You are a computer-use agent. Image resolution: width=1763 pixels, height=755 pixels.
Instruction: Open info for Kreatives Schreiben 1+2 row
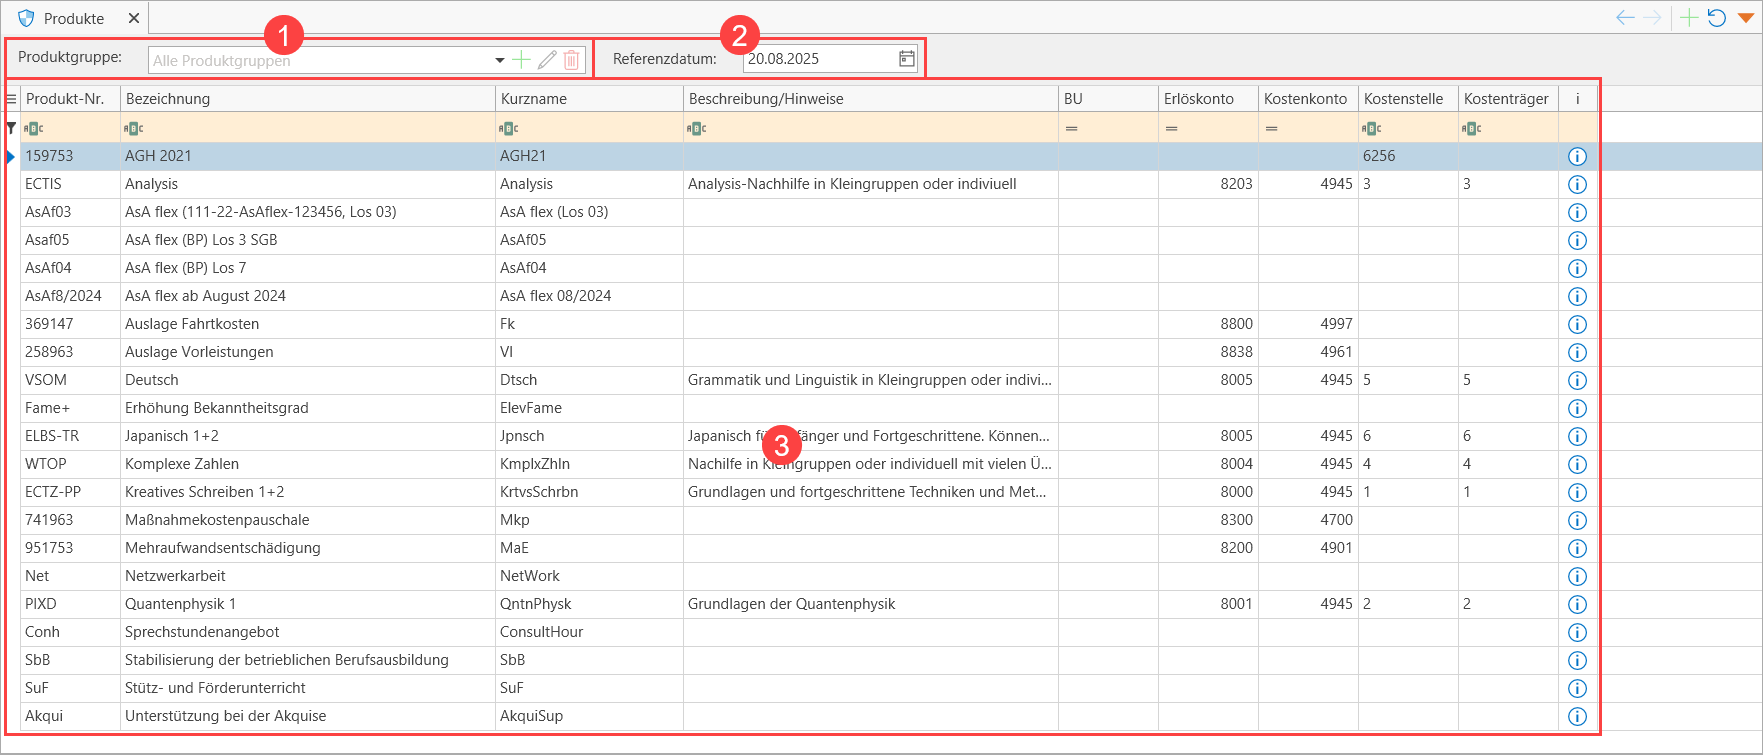coord(1578,492)
